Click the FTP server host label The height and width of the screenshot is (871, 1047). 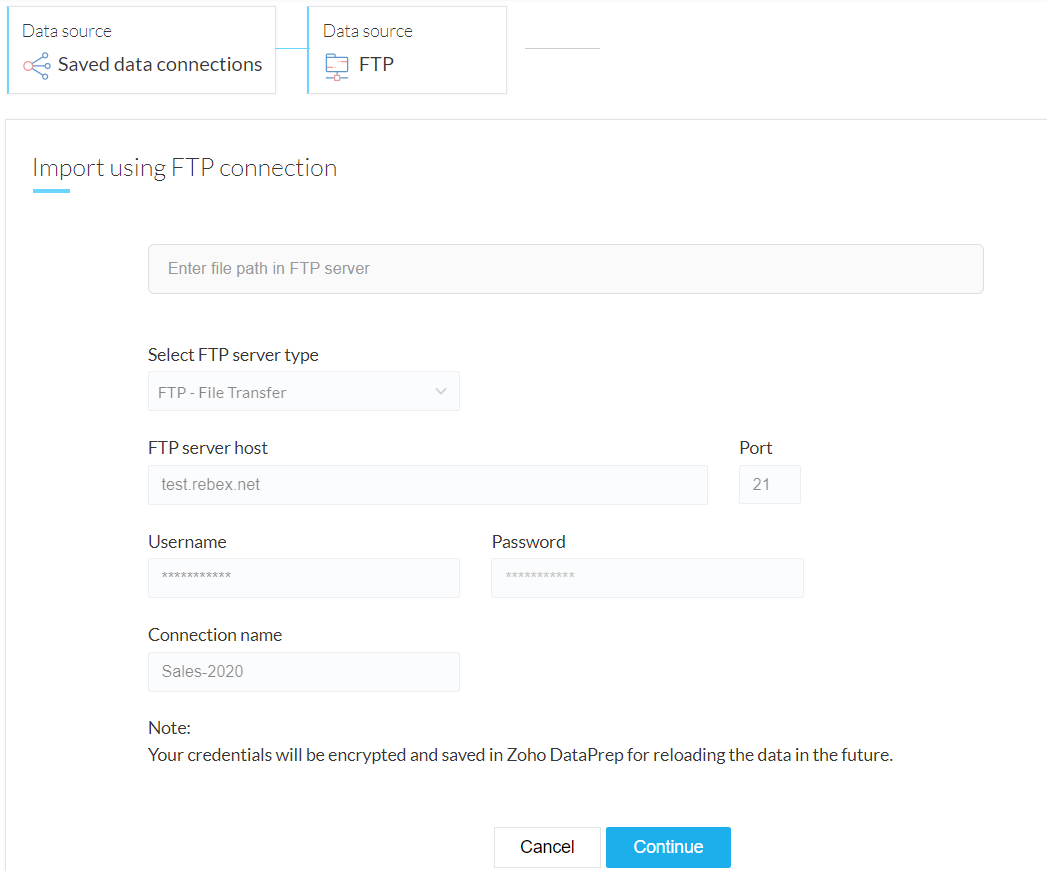[x=208, y=448]
